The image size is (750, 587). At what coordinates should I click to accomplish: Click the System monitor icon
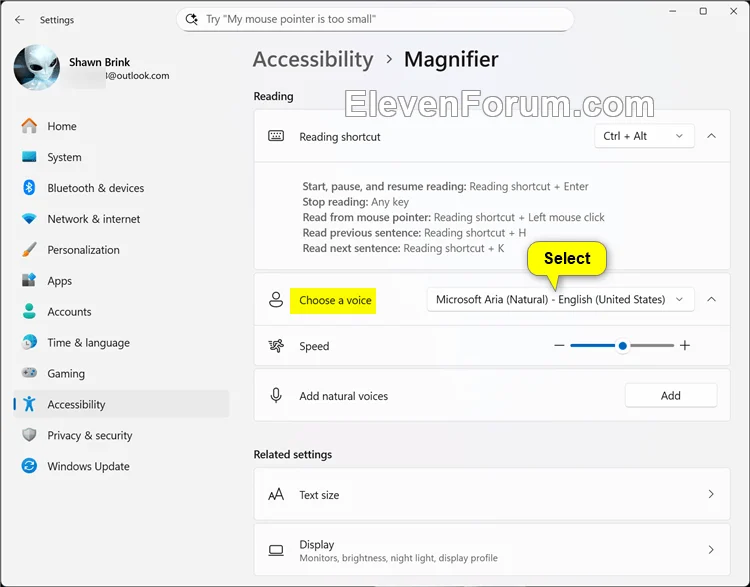(x=29, y=157)
